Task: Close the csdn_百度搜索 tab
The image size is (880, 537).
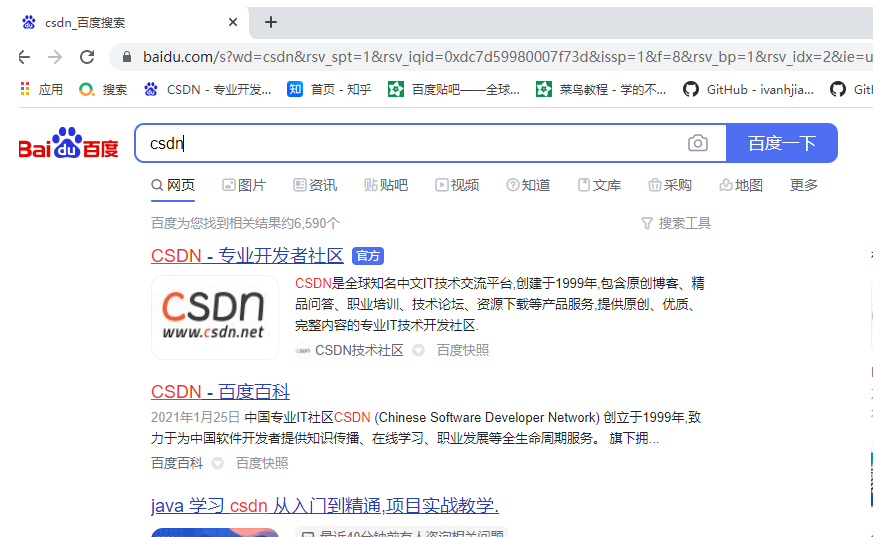Action: (x=233, y=22)
